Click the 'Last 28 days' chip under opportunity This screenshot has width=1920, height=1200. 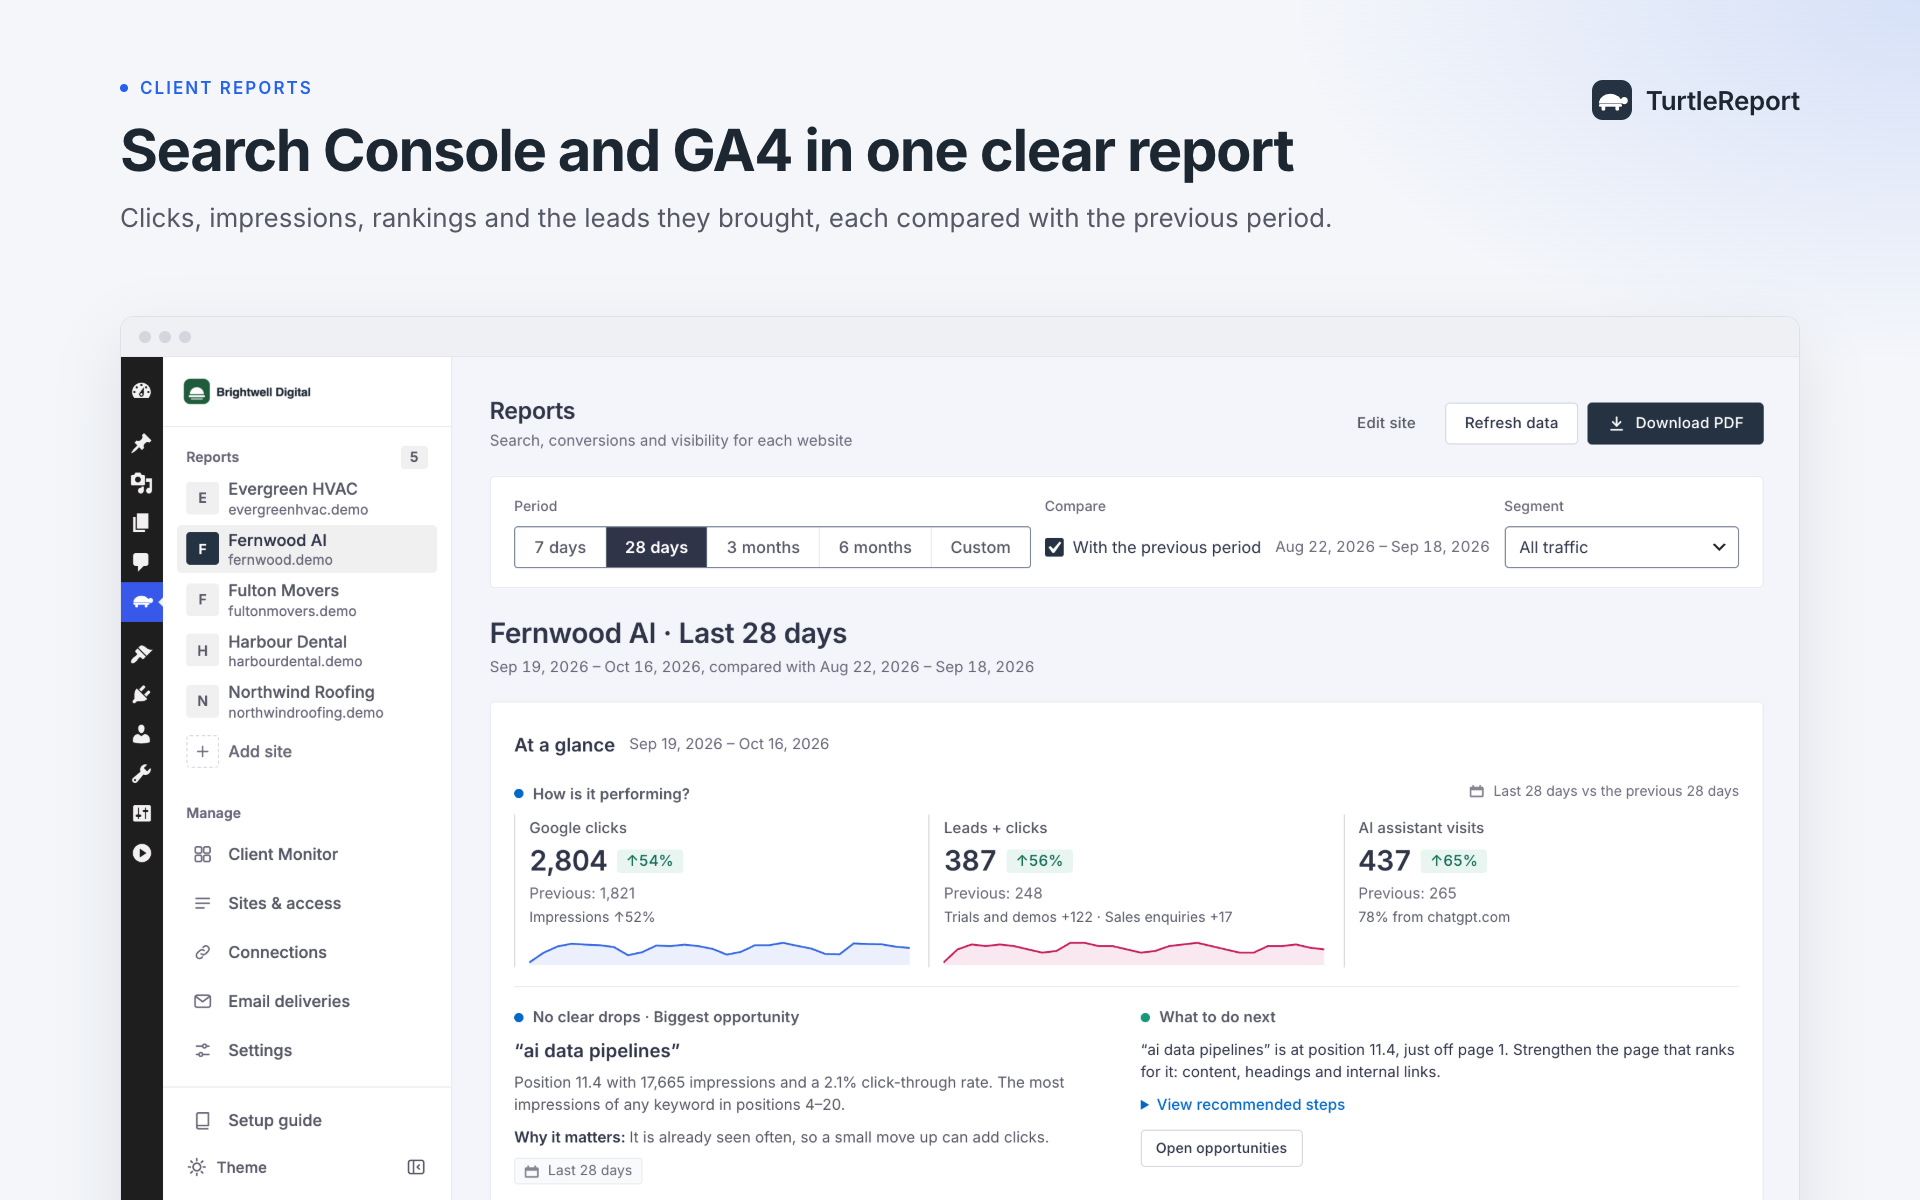coord(578,1170)
